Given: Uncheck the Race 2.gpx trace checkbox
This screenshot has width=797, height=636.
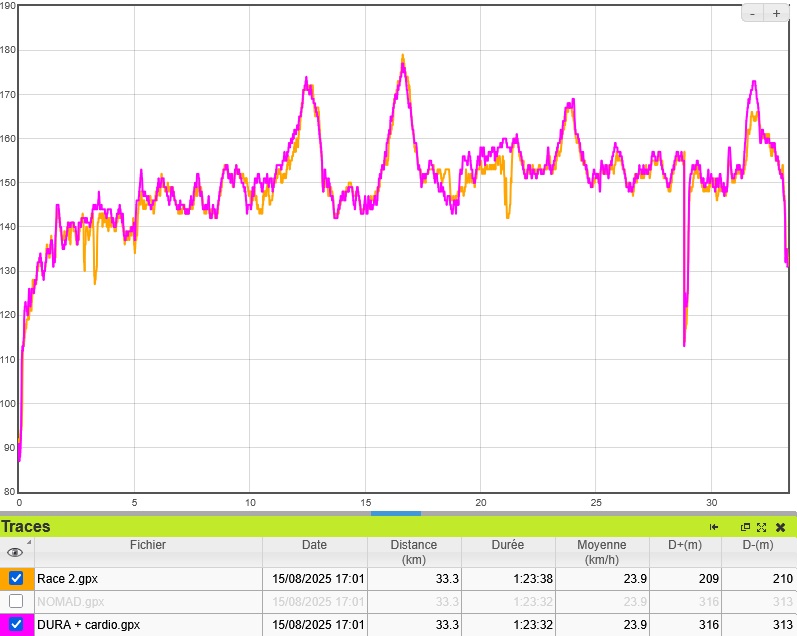Looking at the screenshot, I should tap(16, 578).
